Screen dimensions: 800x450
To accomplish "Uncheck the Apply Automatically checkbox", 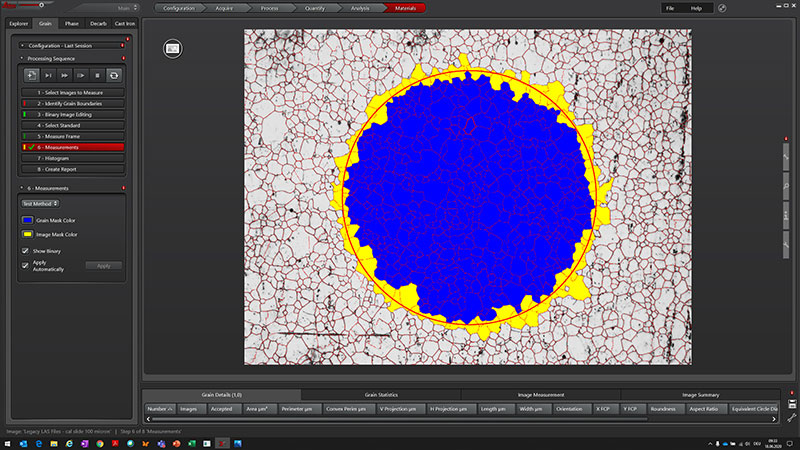I will [26, 264].
